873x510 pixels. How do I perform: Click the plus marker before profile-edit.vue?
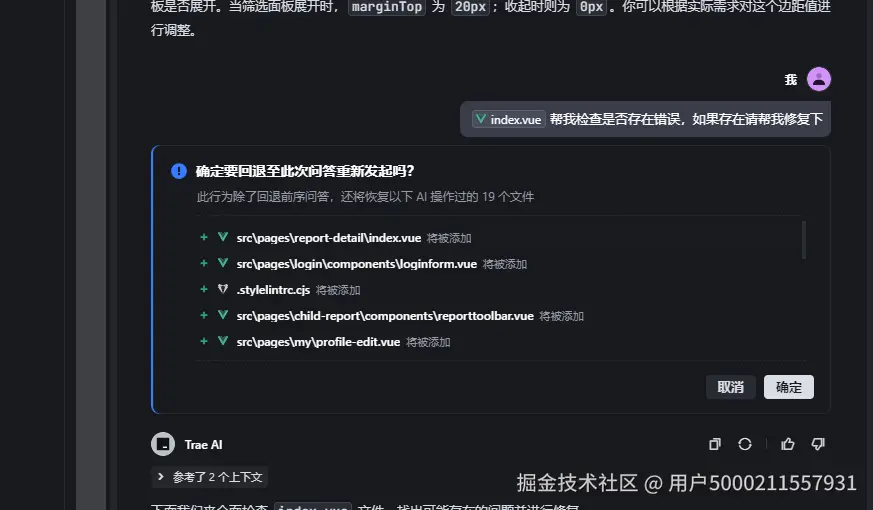click(x=204, y=341)
